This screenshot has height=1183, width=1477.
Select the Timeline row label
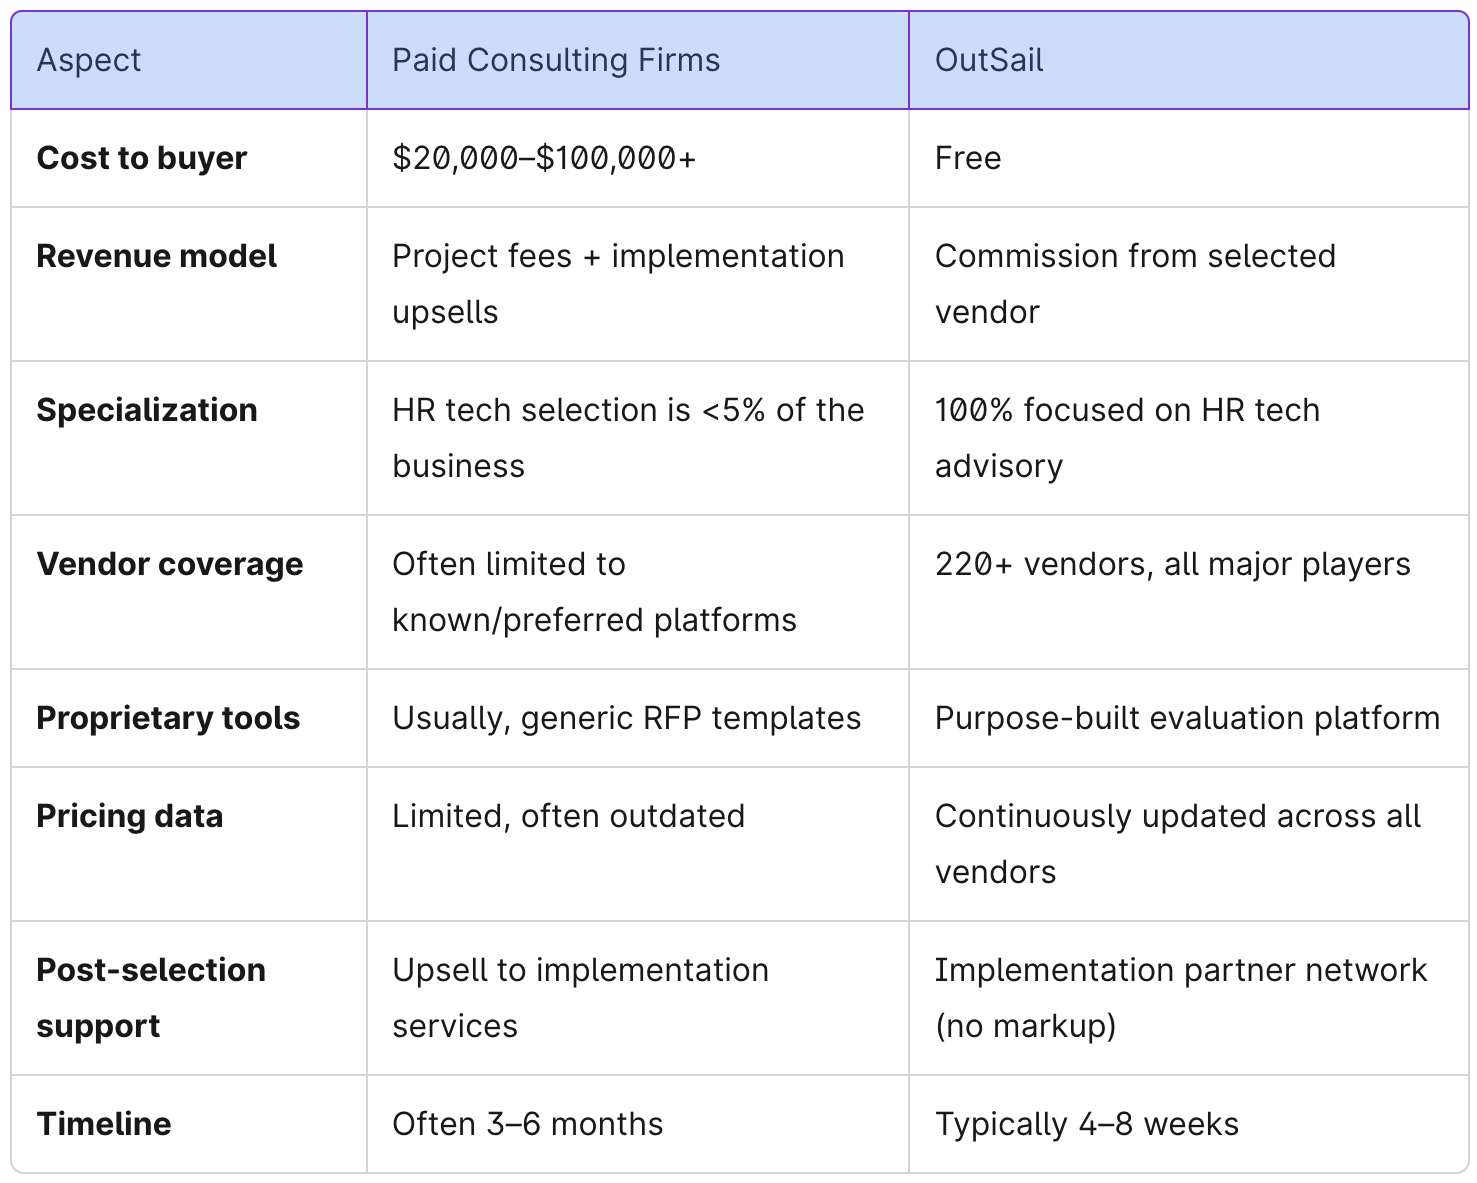pyautogui.click(x=103, y=1124)
